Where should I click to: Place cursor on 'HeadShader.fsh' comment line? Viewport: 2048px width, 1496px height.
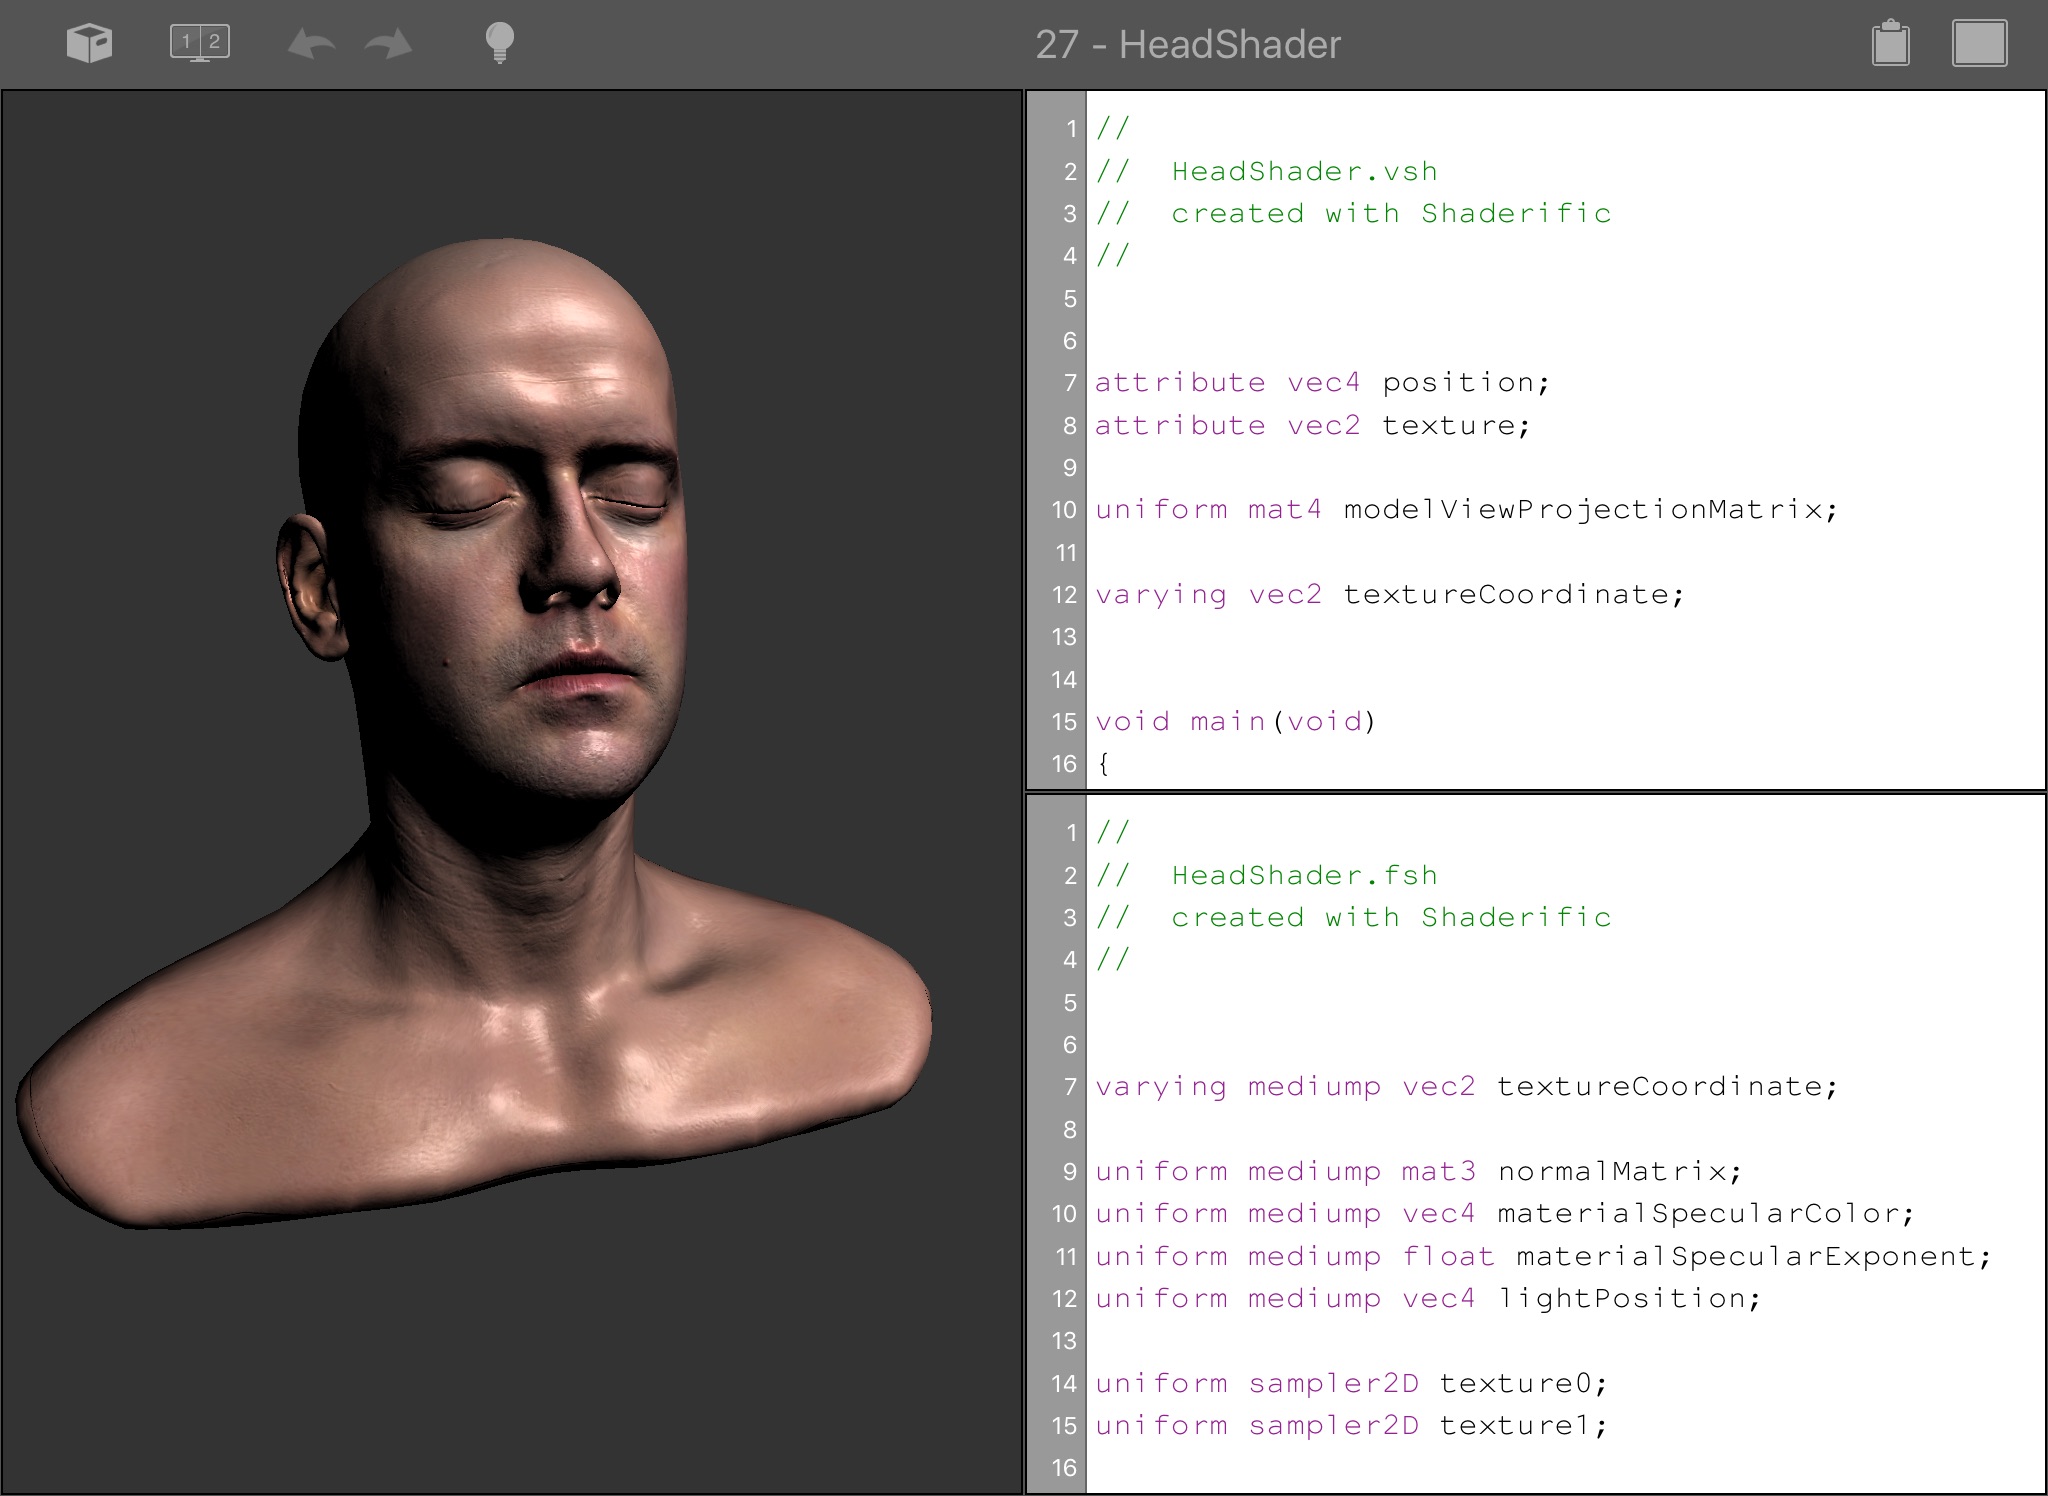(1304, 876)
